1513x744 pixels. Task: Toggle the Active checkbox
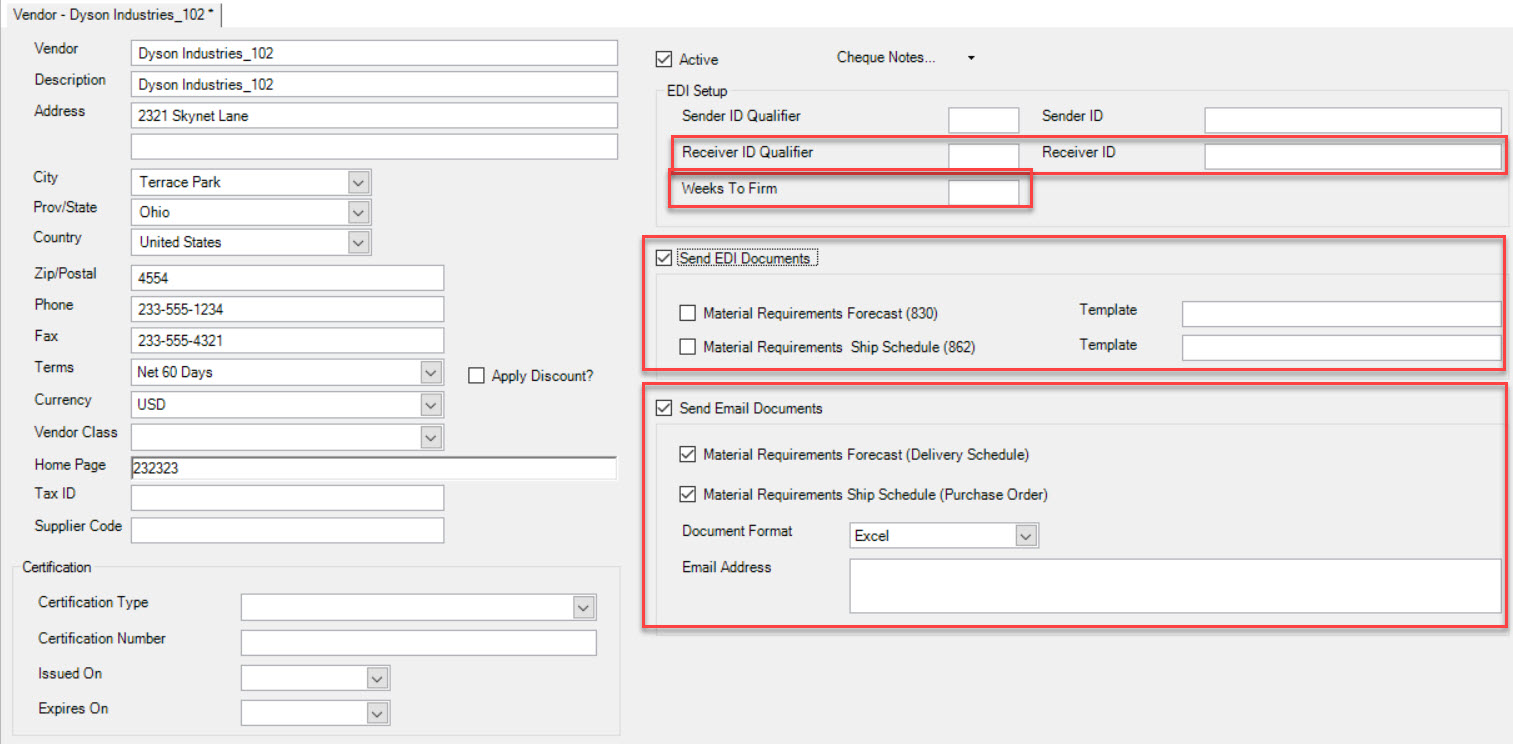[664, 59]
